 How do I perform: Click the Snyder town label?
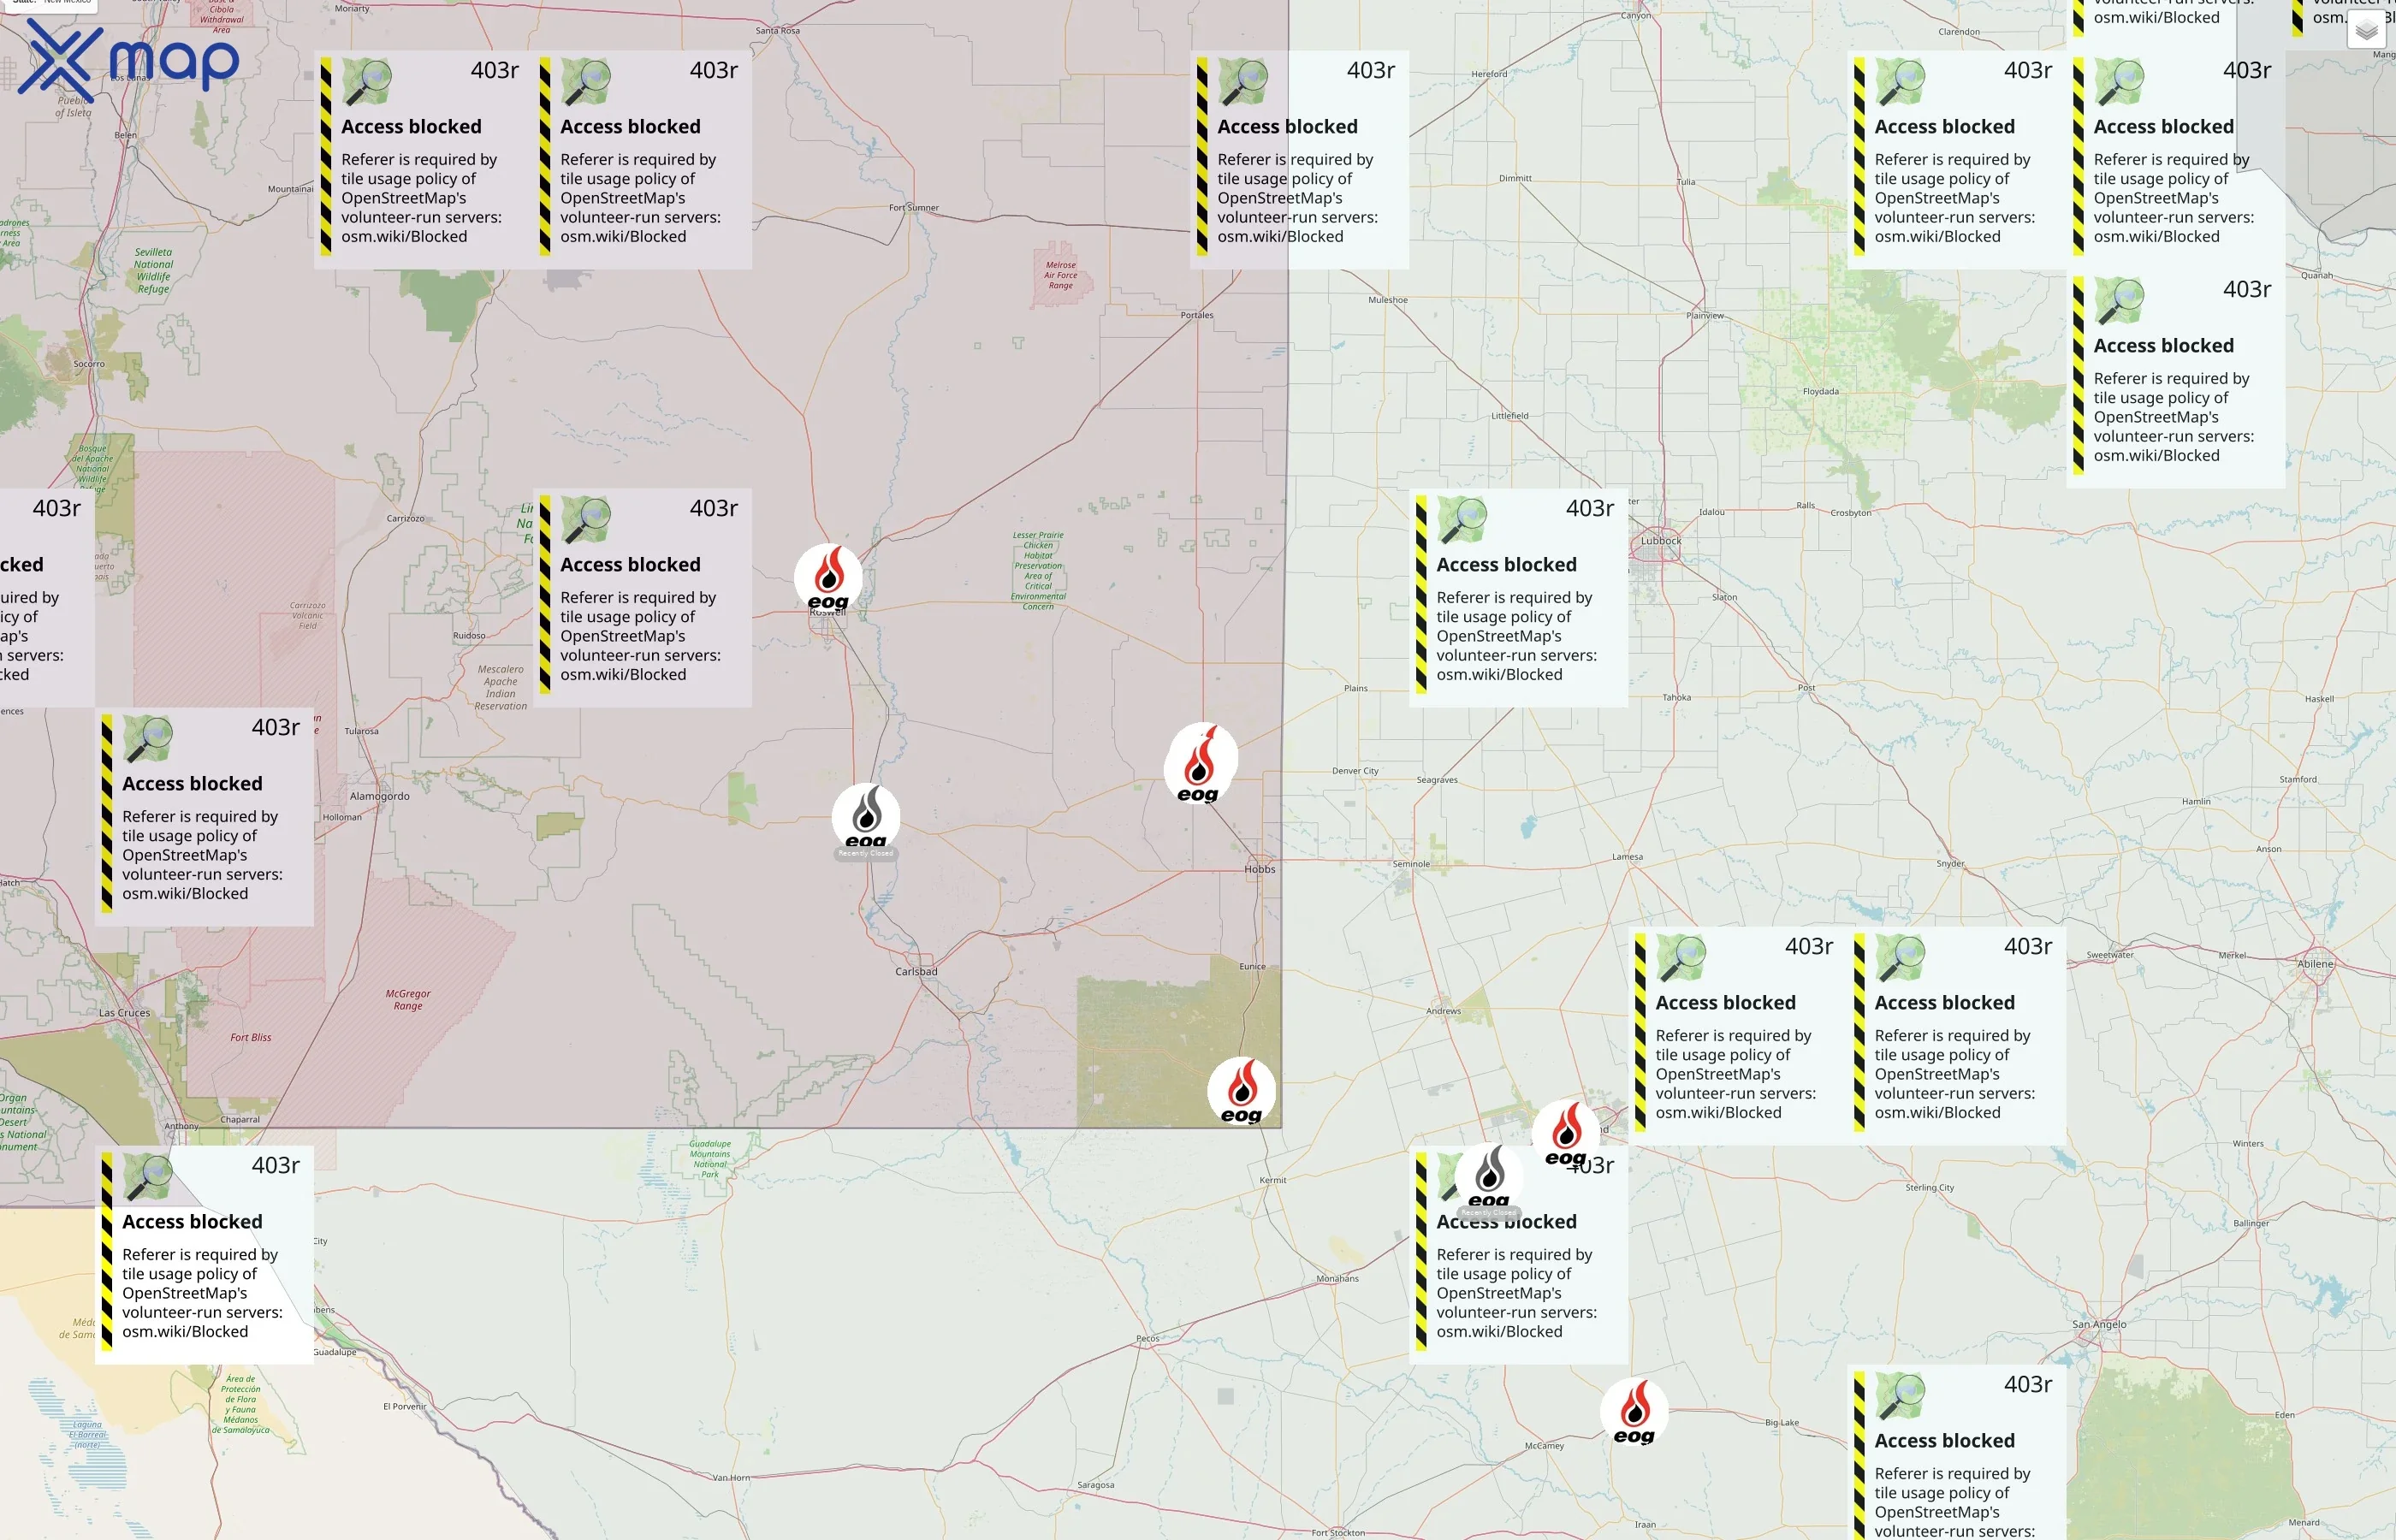tap(1951, 863)
